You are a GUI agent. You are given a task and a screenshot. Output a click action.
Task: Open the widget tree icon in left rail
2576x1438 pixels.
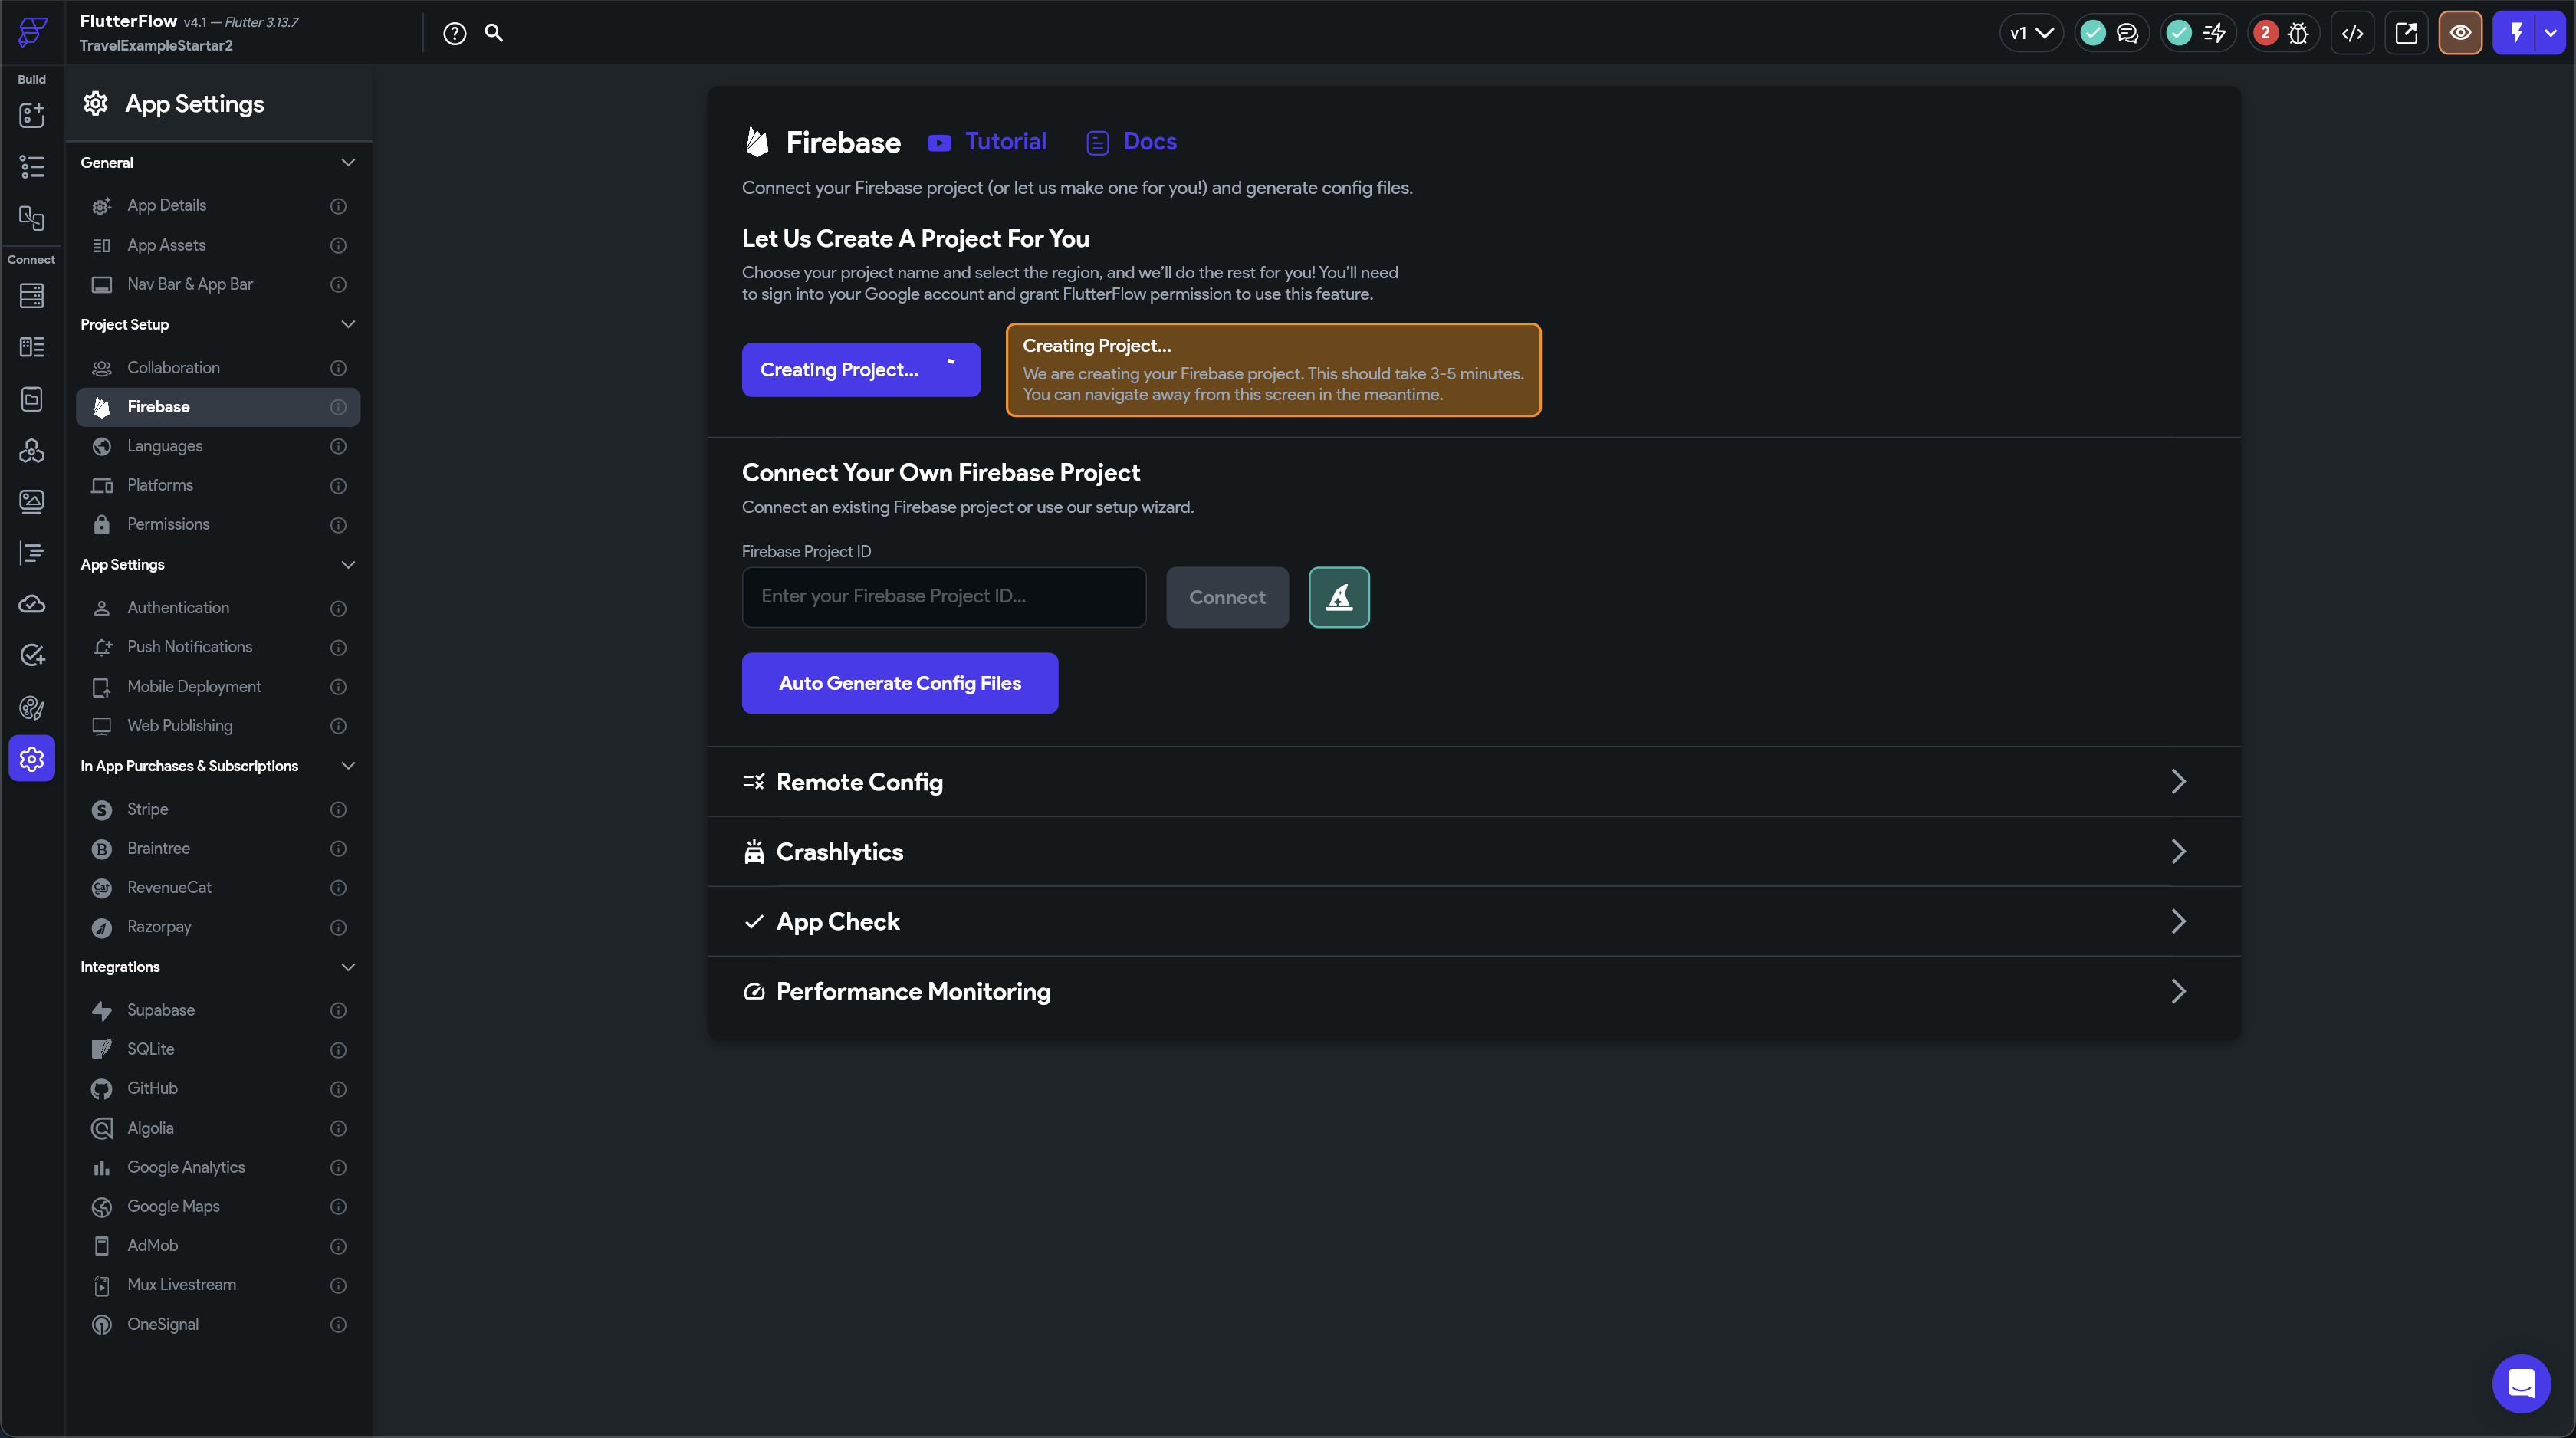pyautogui.click(x=31, y=166)
